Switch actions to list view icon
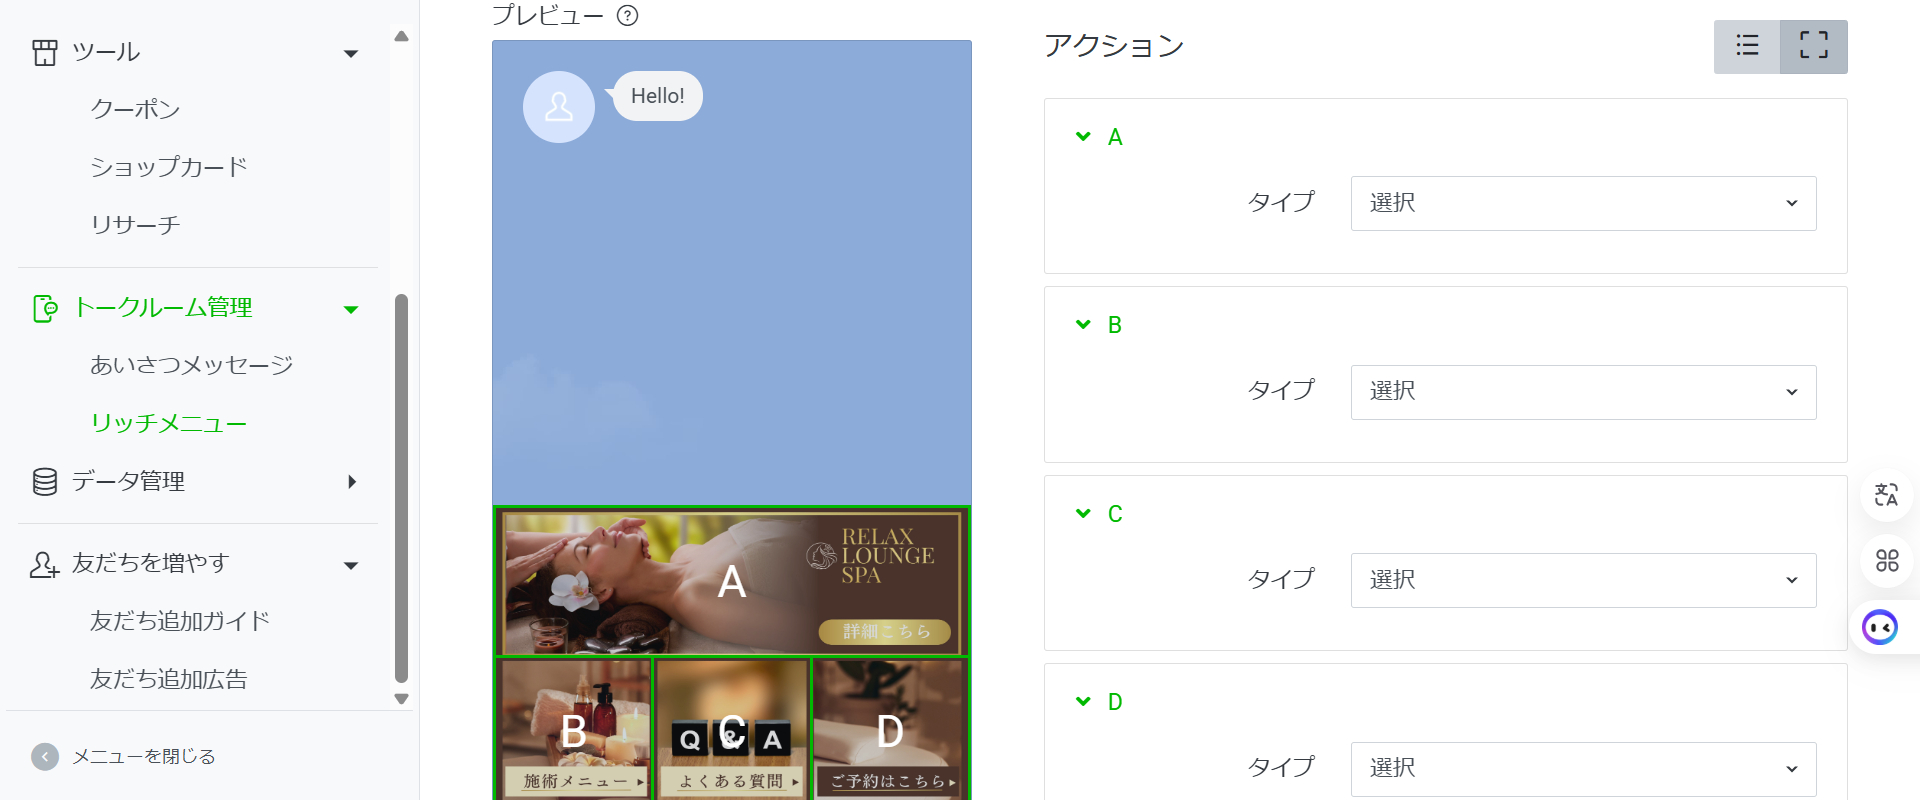 (x=1747, y=46)
